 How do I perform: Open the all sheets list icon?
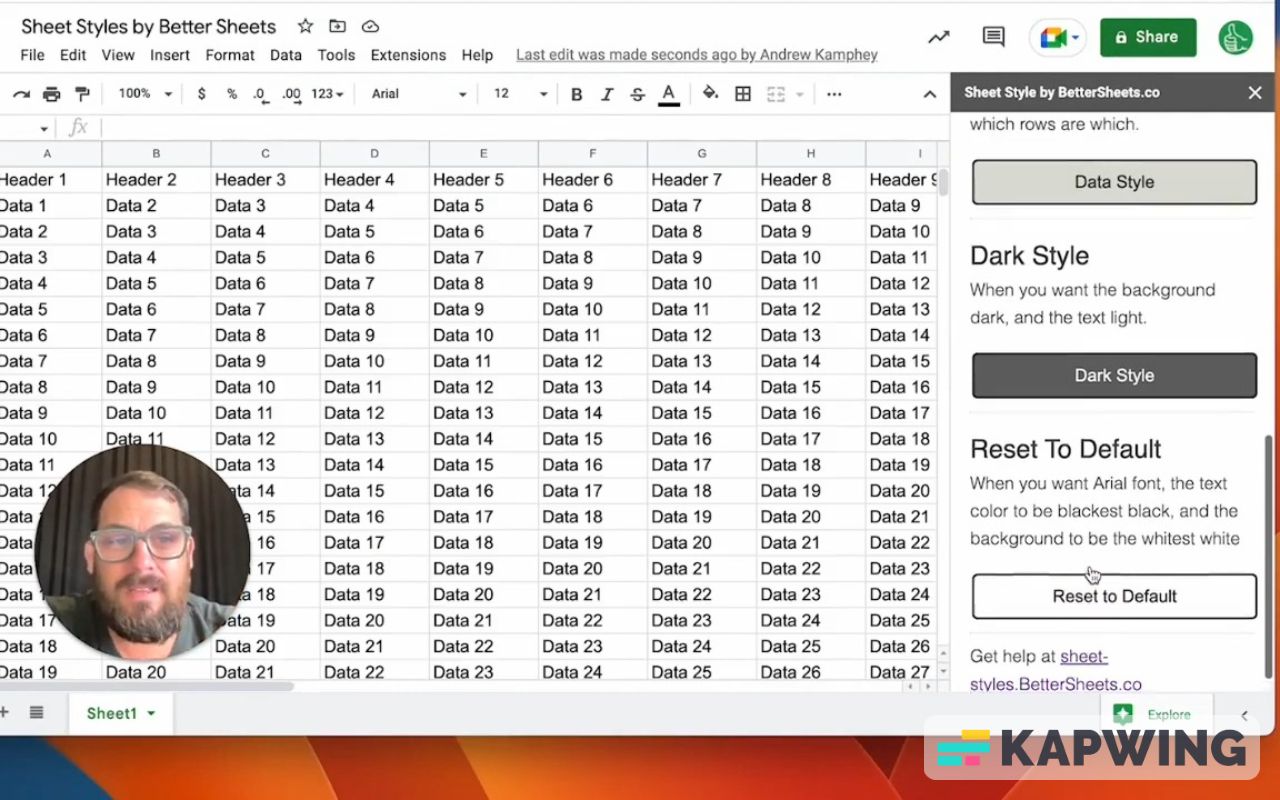pos(37,712)
